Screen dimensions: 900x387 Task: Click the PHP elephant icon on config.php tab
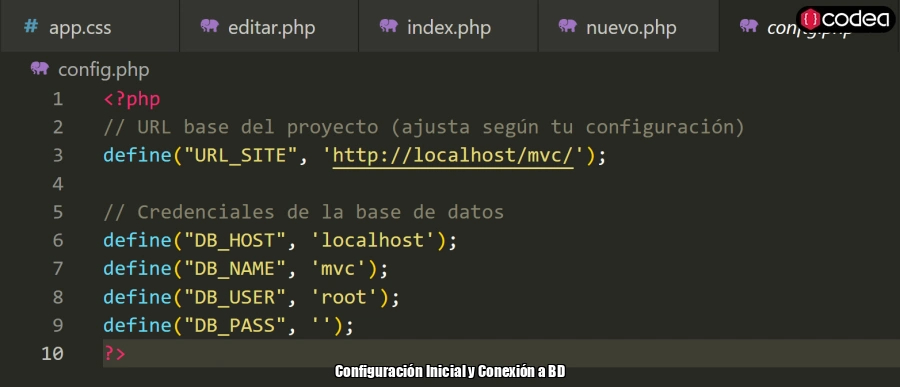(748, 26)
